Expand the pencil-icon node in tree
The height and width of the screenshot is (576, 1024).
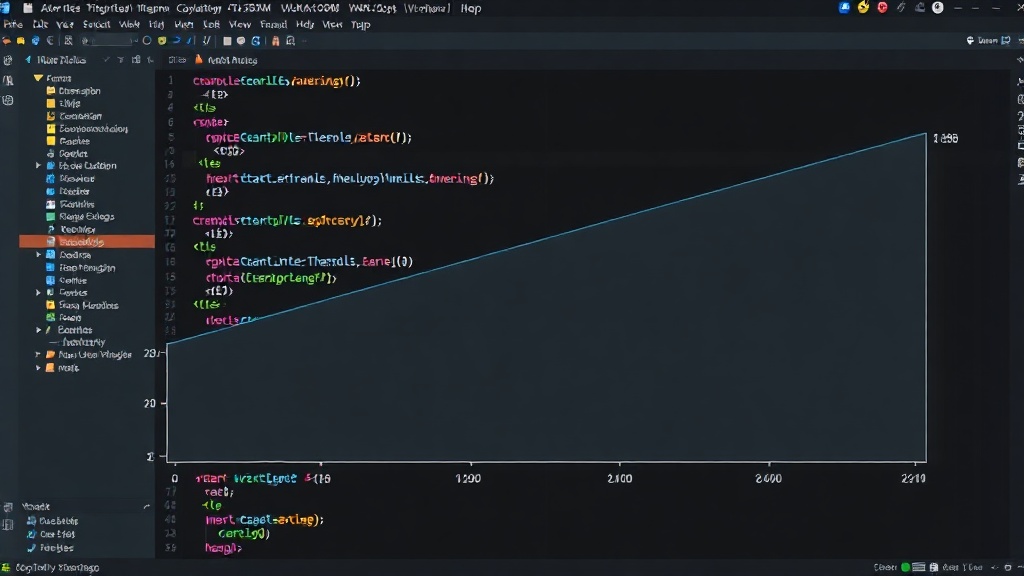point(38,330)
